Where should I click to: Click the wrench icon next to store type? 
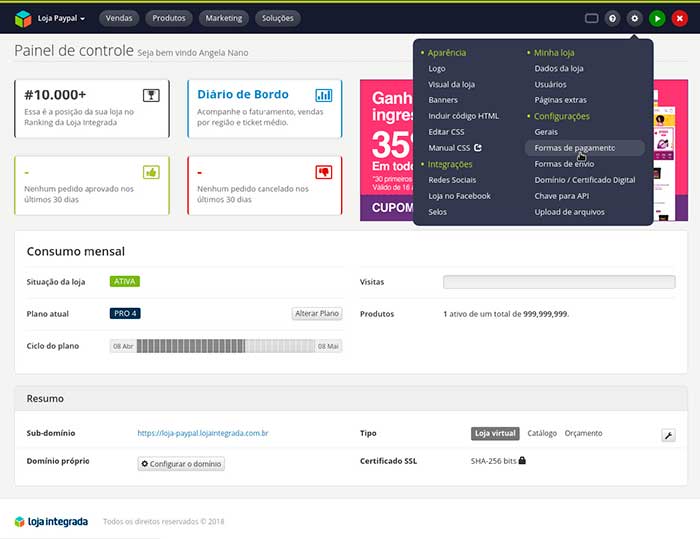(x=668, y=435)
